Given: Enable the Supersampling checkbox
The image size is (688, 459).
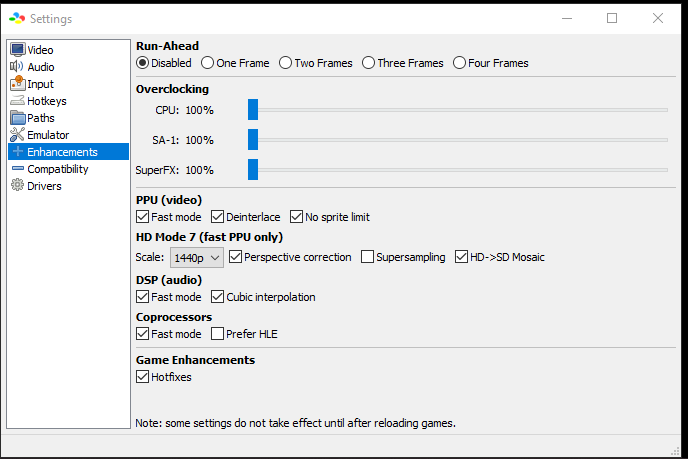Looking at the screenshot, I should click(x=367, y=257).
